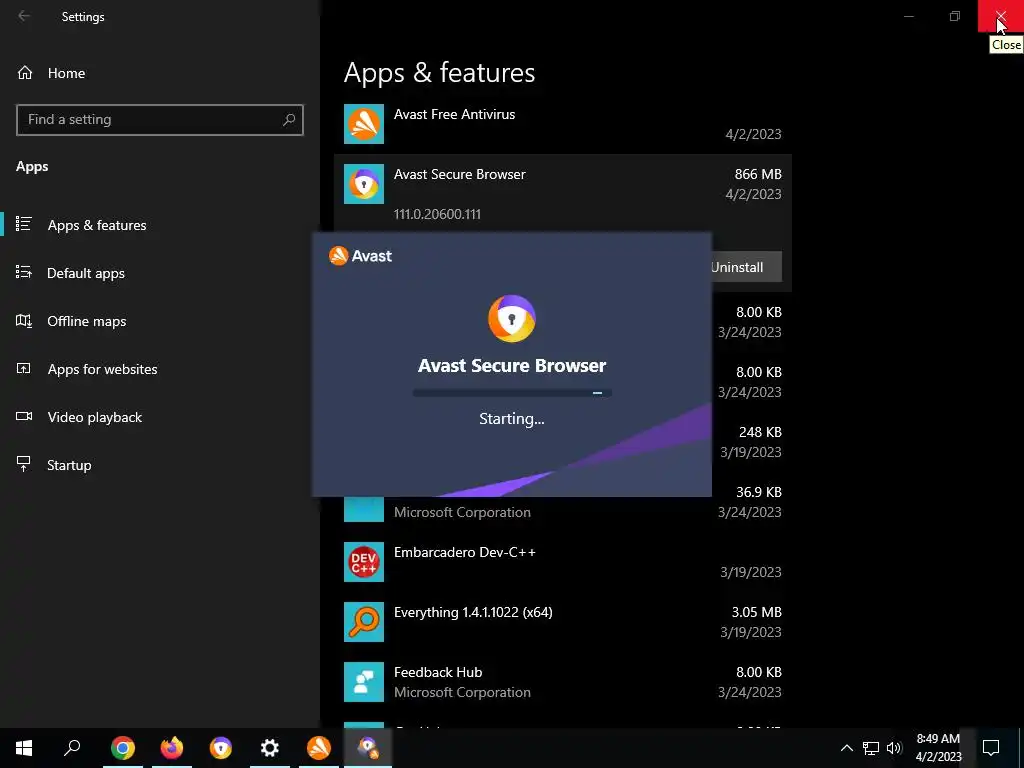Click the Settings back arrow
The width and height of the screenshot is (1024, 768).
point(24,16)
